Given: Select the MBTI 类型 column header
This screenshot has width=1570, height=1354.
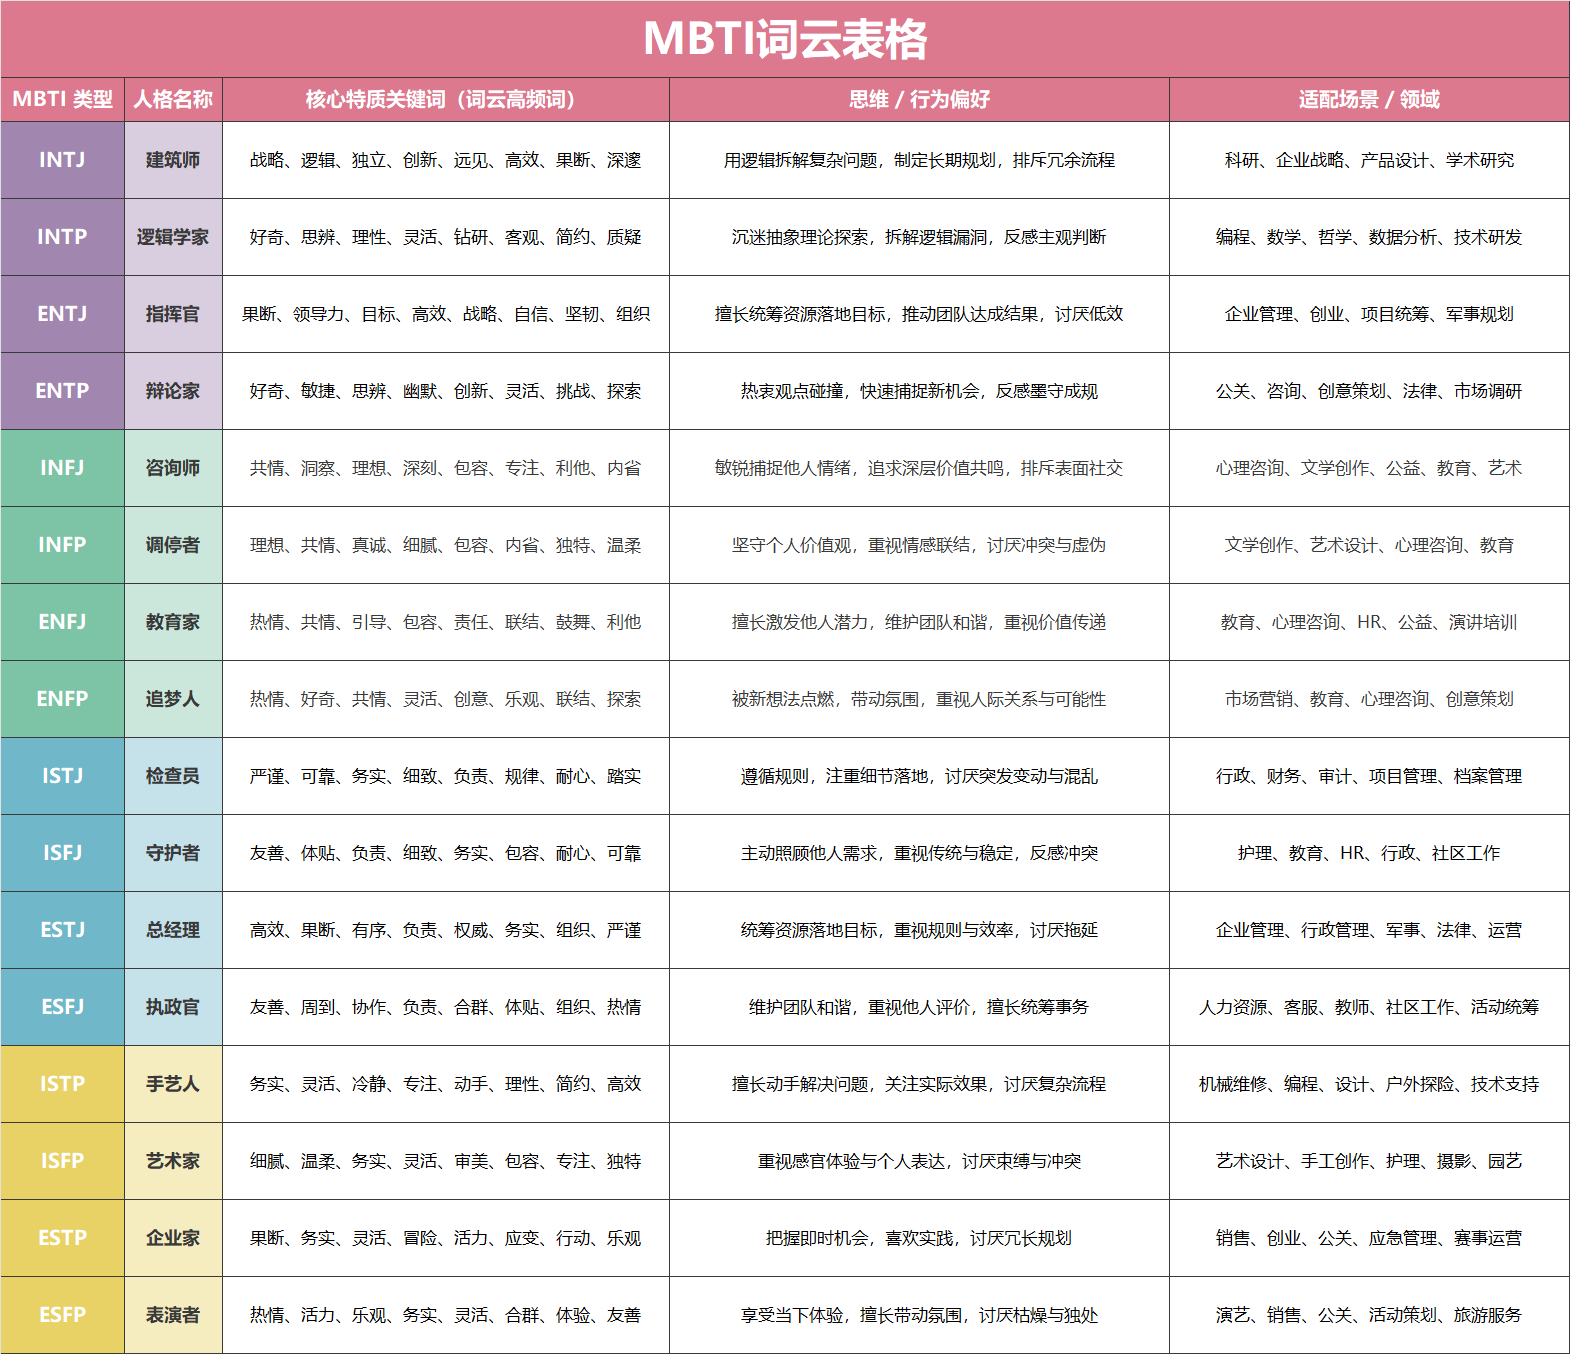Looking at the screenshot, I should coord(62,99).
